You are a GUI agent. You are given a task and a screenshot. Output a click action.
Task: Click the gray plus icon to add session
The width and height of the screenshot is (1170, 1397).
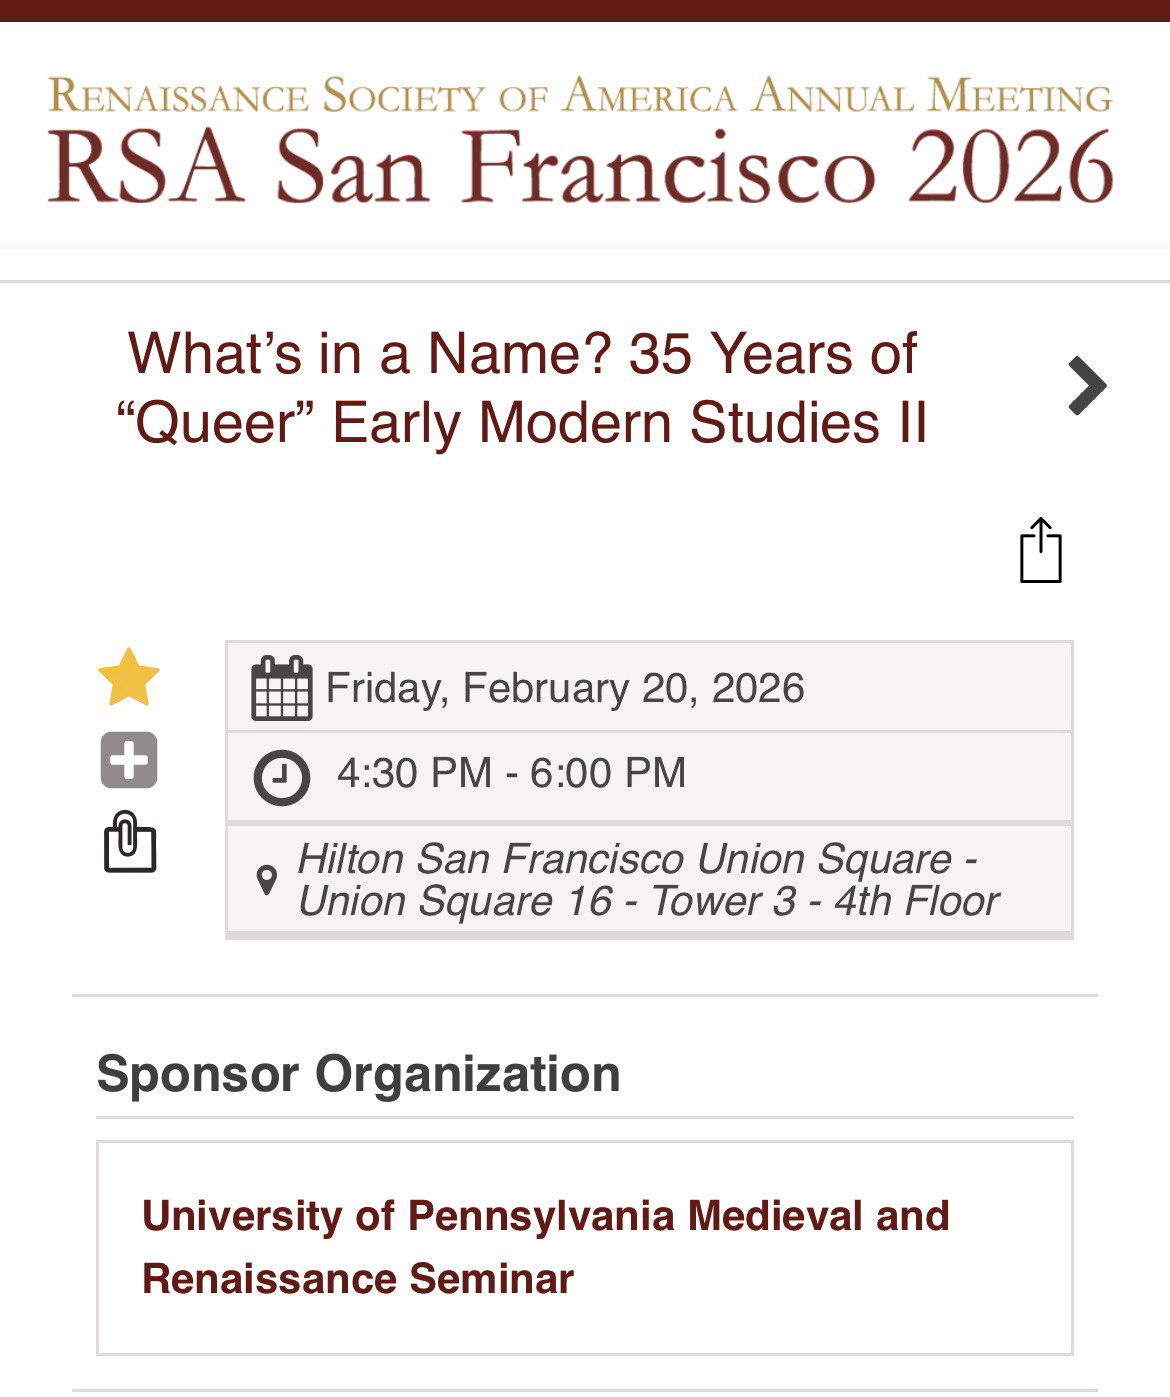coord(129,760)
